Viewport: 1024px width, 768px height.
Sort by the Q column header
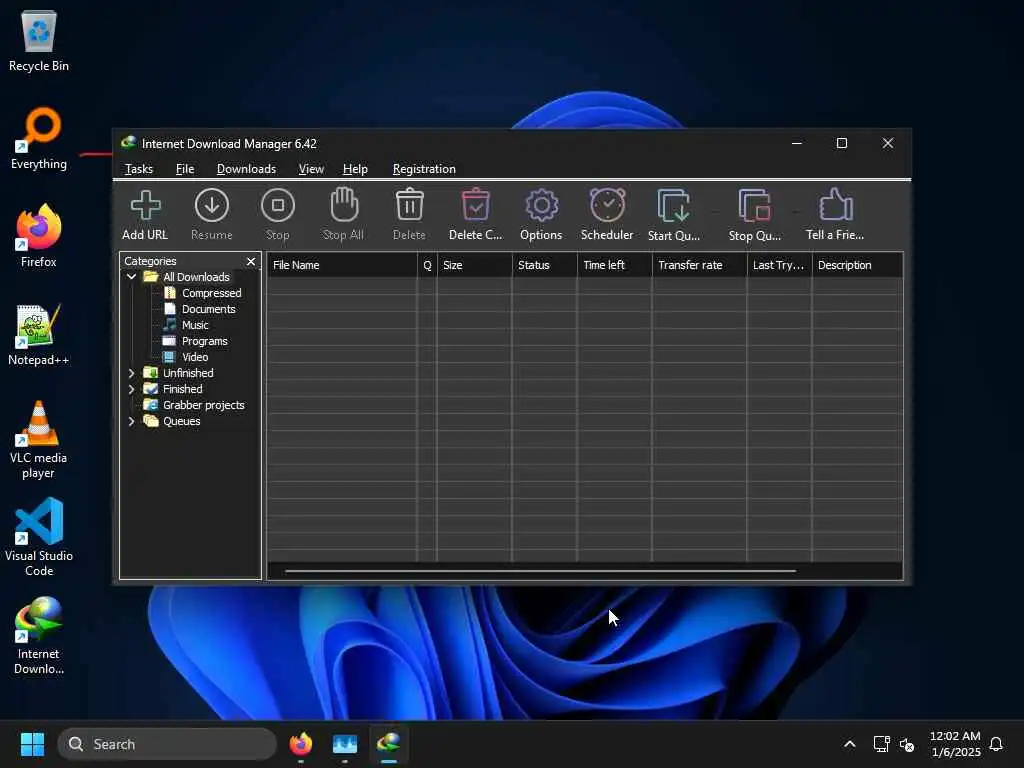(427, 265)
